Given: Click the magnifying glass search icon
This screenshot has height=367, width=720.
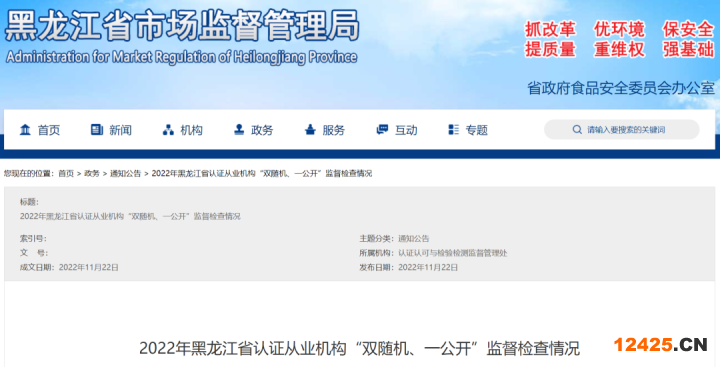Looking at the screenshot, I should point(577,130).
